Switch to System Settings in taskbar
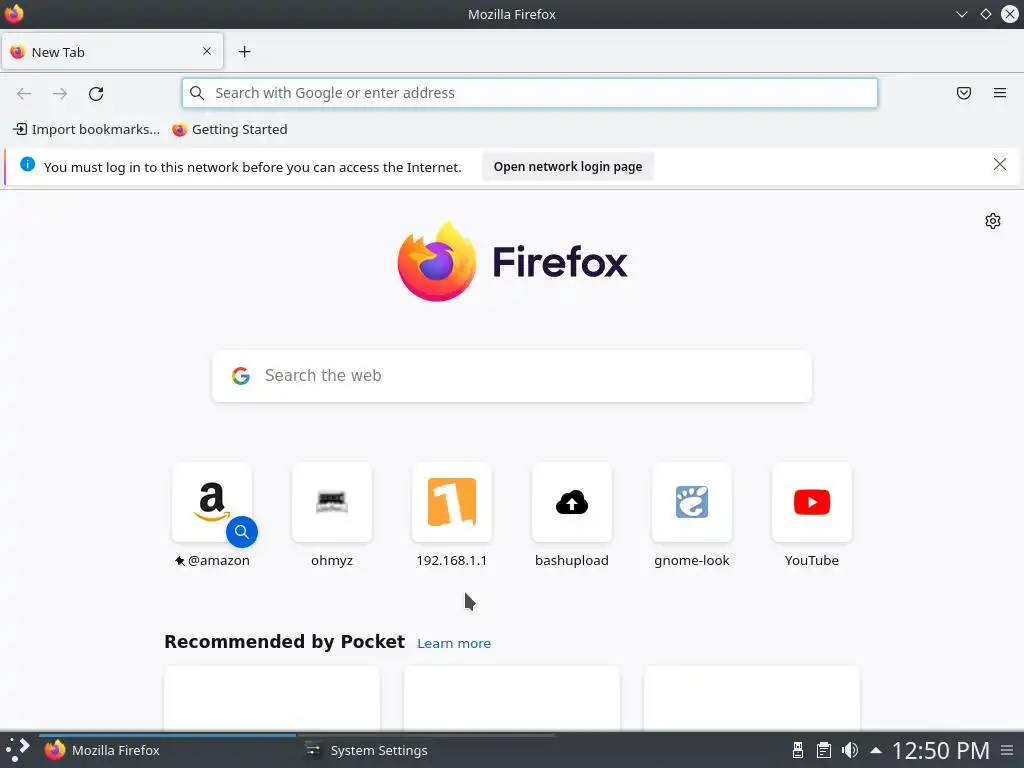The image size is (1024, 768). (x=426, y=750)
